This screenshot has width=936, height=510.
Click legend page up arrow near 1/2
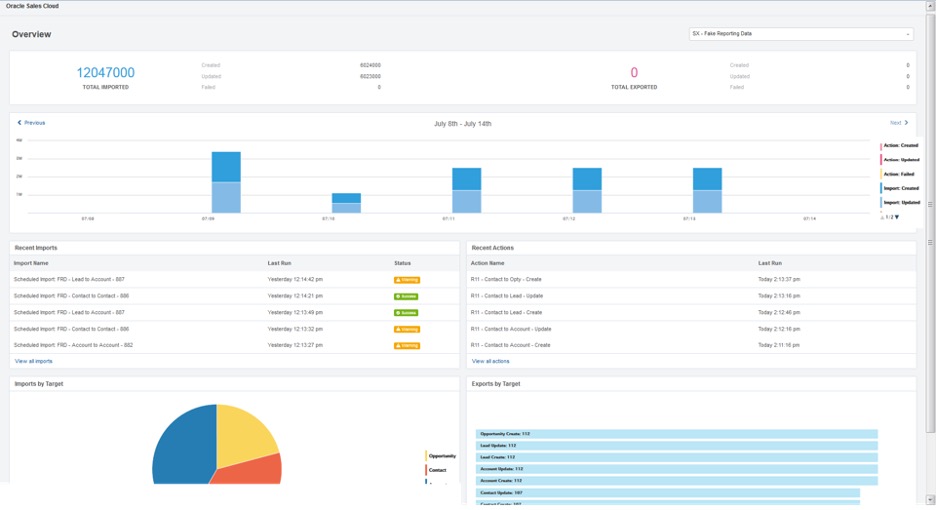[x=882, y=217]
